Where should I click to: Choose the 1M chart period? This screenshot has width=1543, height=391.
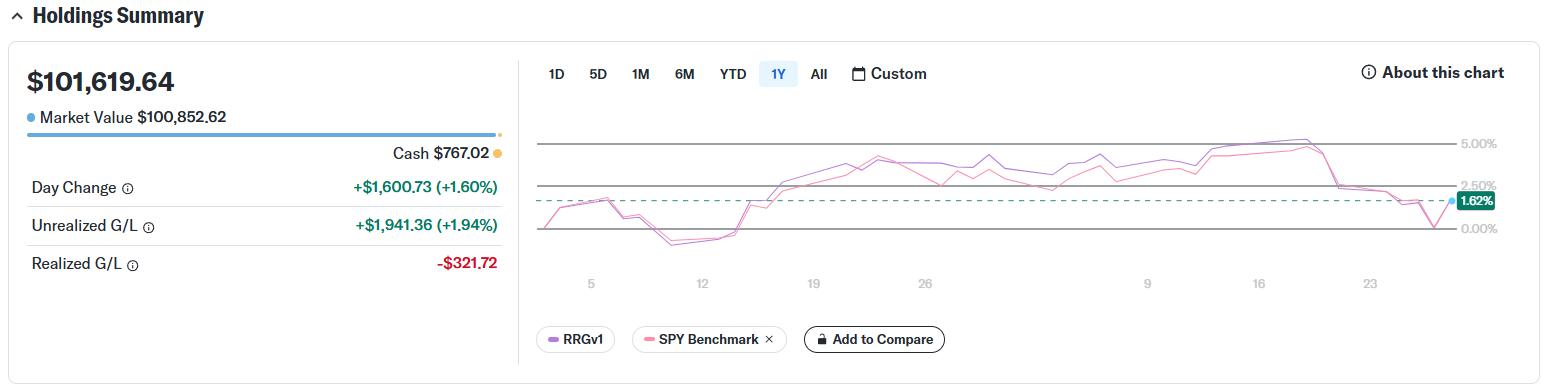(x=641, y=74)
